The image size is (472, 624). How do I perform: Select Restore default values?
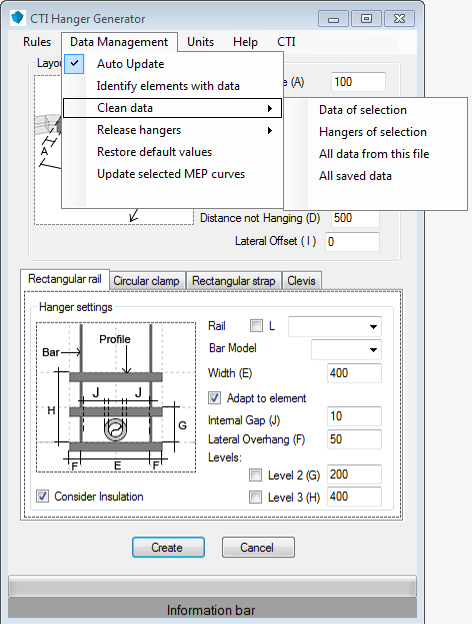[x=154, y=152]
